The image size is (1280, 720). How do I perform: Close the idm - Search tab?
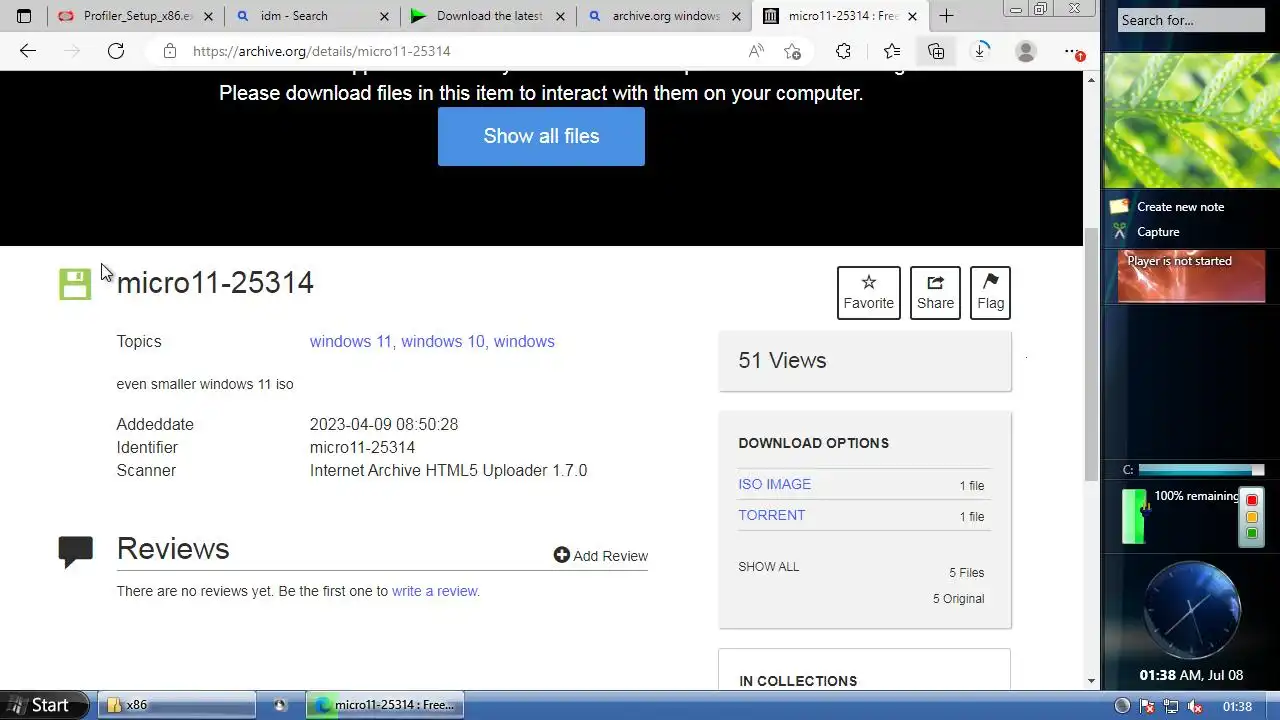(x=384, y=16)
